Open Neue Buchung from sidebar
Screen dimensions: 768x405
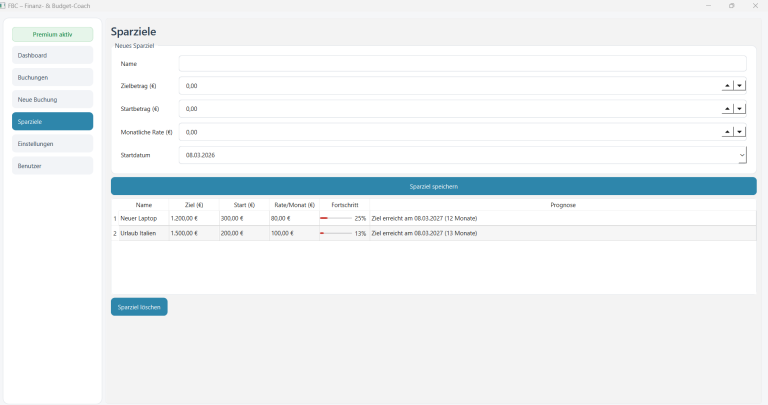[x=52, y=99]
